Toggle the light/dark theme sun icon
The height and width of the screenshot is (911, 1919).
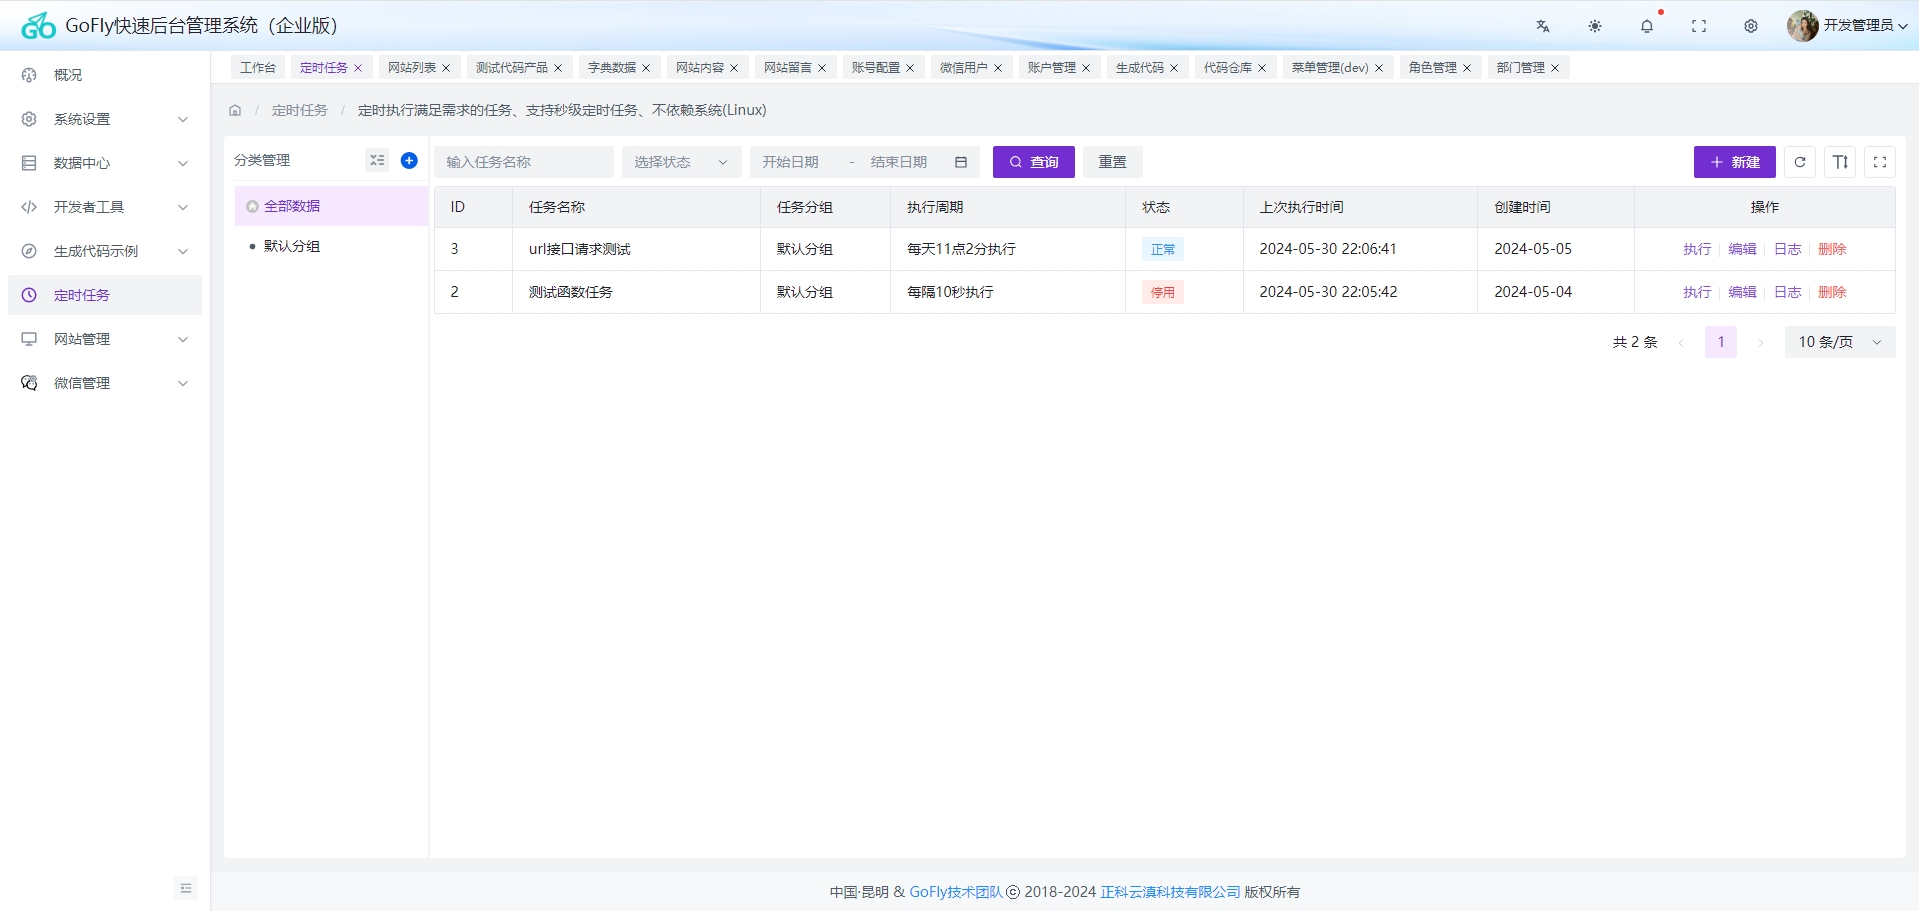(1595, 26)
